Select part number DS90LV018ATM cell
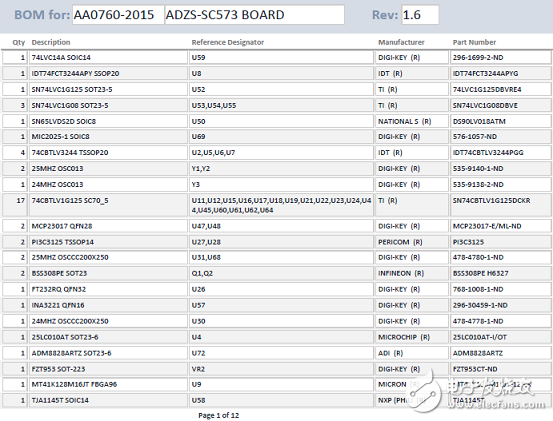 point(500,121)
